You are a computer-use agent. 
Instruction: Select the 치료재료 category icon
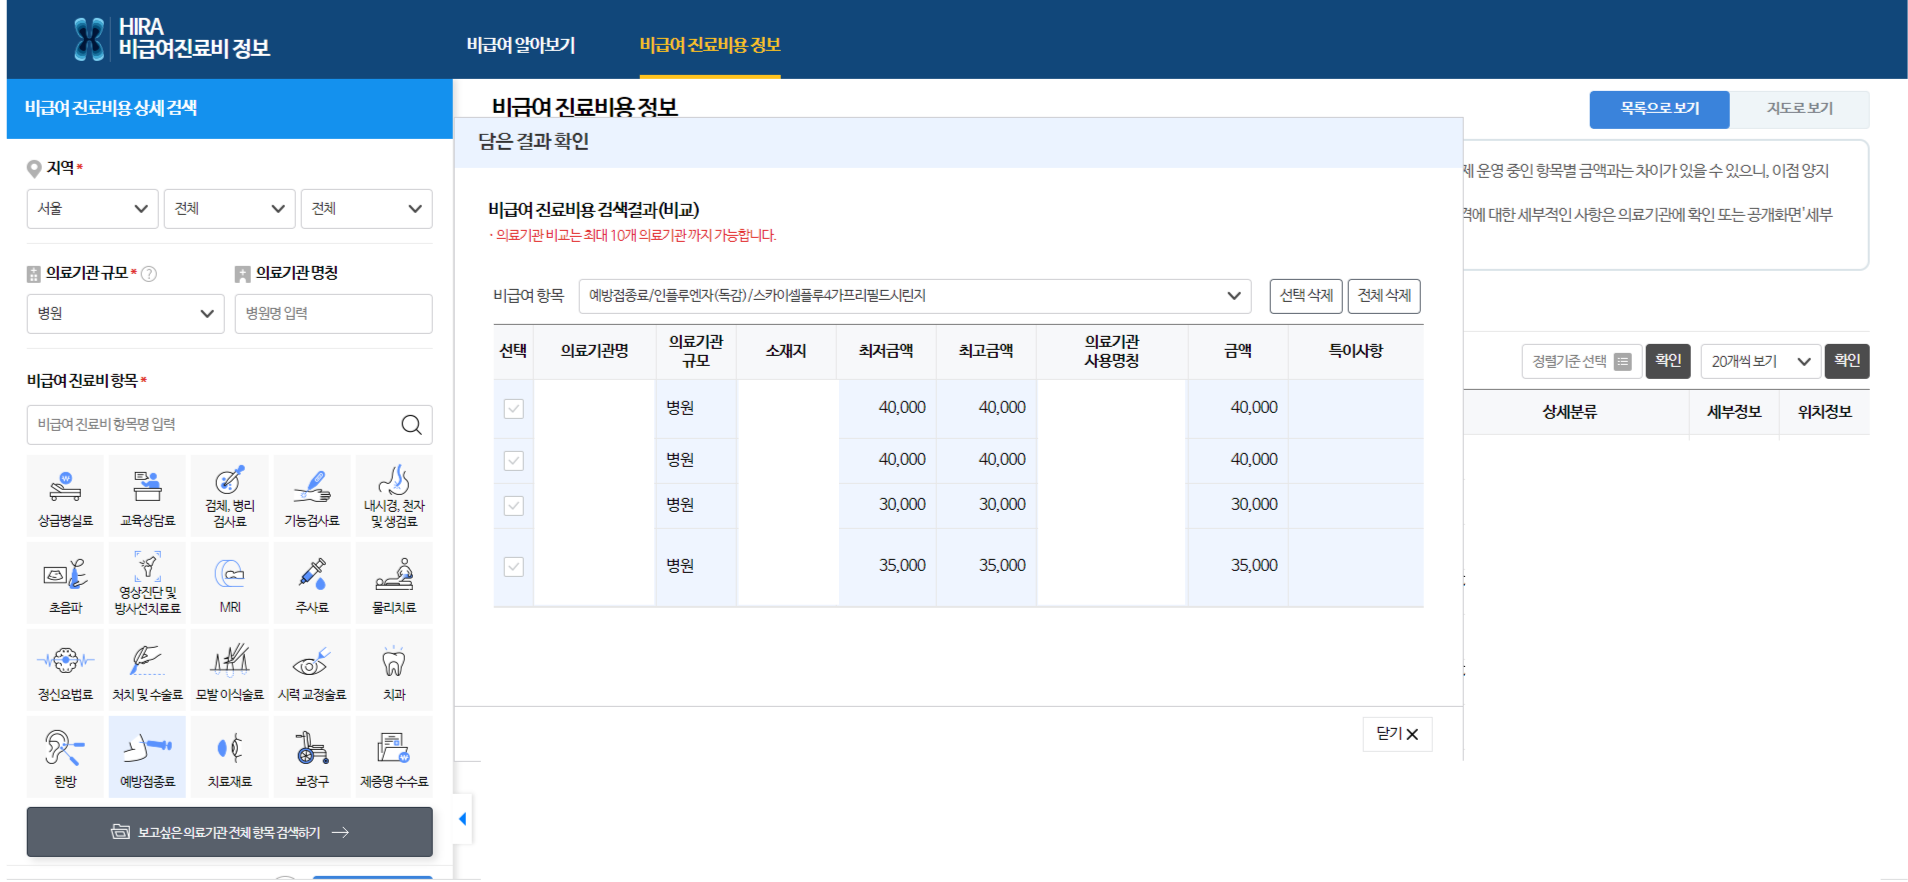[x=230, y=757]
